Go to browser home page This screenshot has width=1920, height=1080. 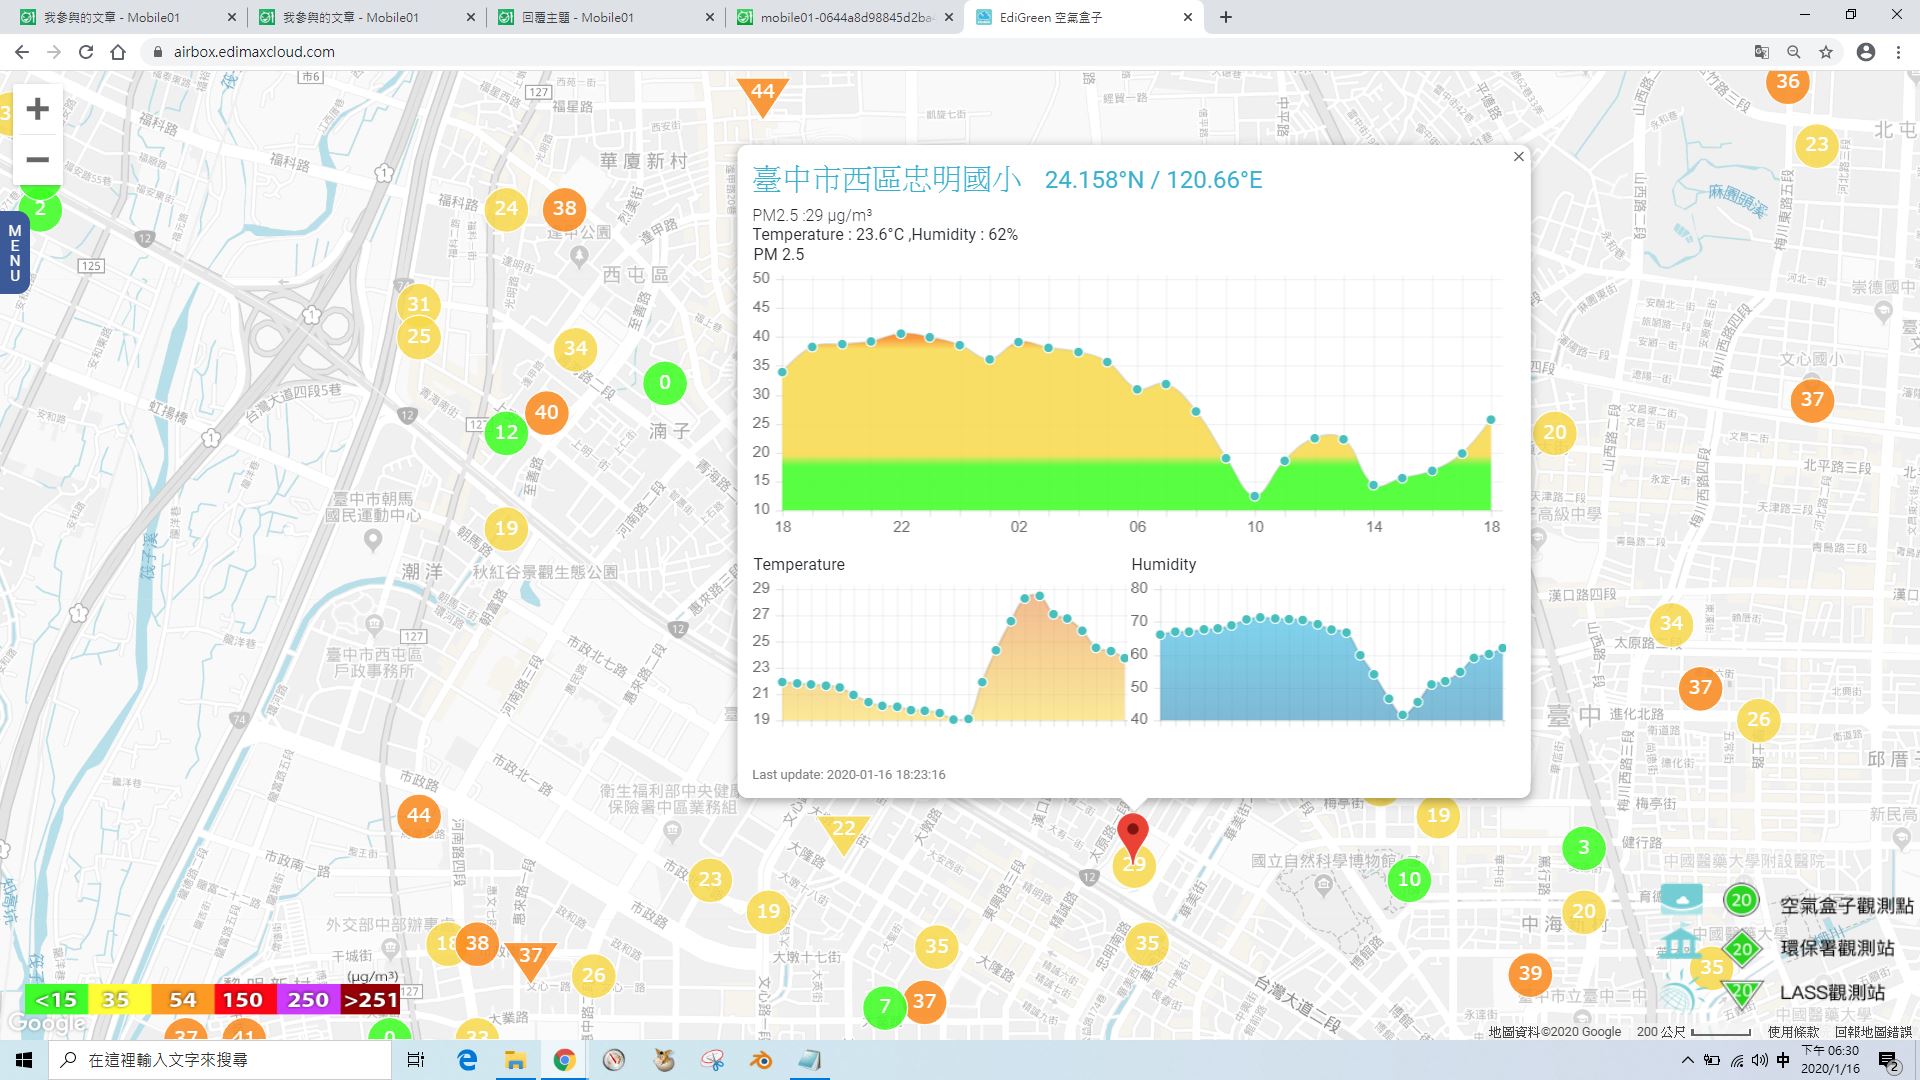pyautogui.click(x=118, y=52)
